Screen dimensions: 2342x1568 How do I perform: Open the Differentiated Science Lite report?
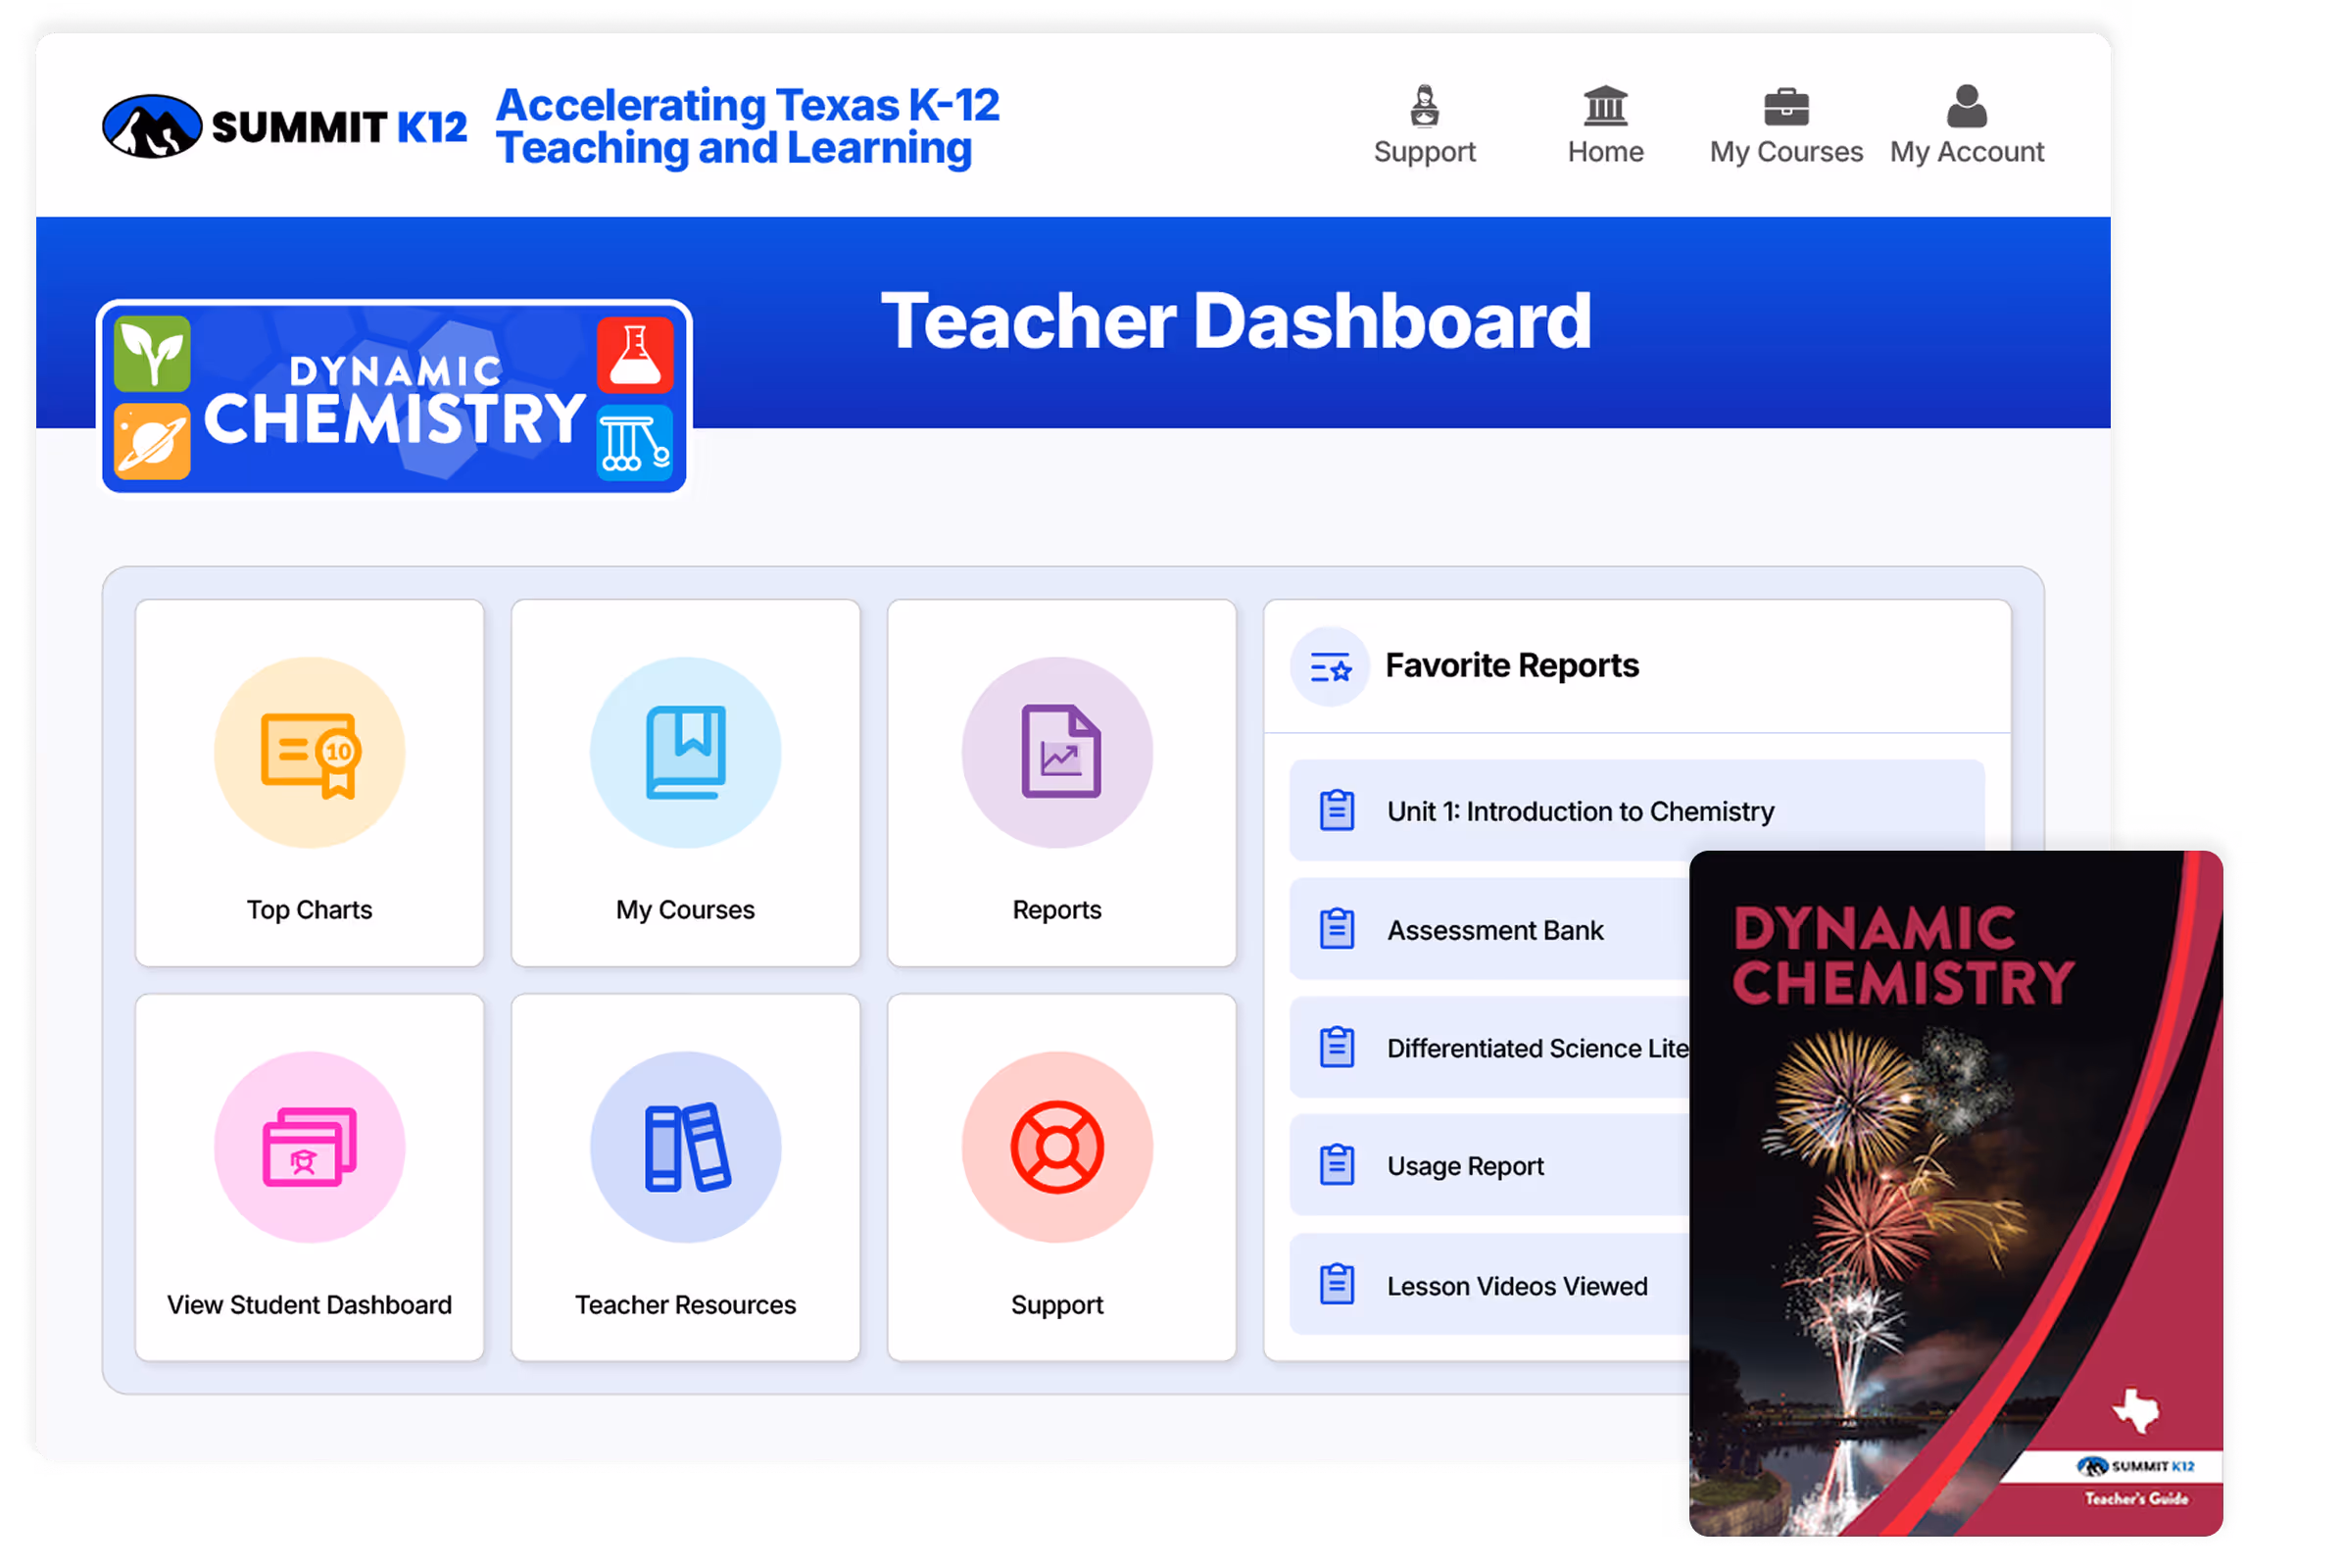coord(1490,1048)
